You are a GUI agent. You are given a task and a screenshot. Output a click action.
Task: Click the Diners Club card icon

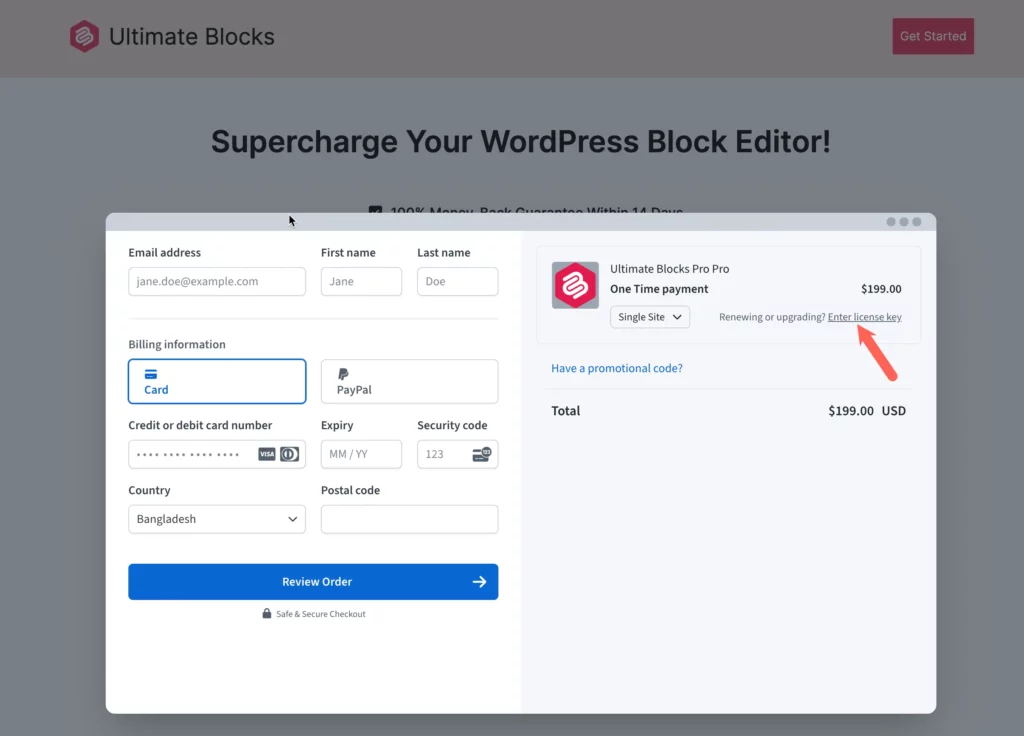click(289, 454)
